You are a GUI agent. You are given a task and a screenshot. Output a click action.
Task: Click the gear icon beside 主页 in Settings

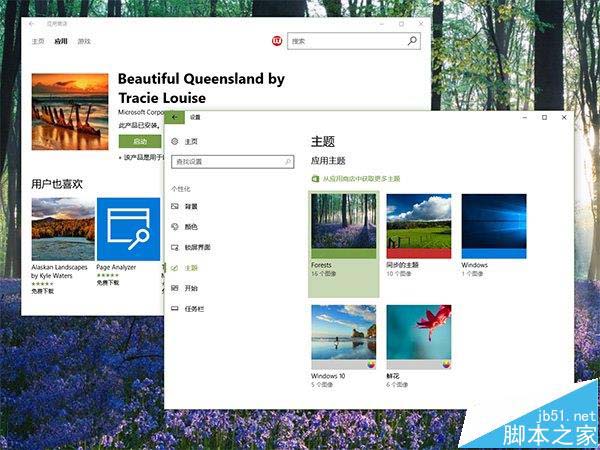(175, 142)
